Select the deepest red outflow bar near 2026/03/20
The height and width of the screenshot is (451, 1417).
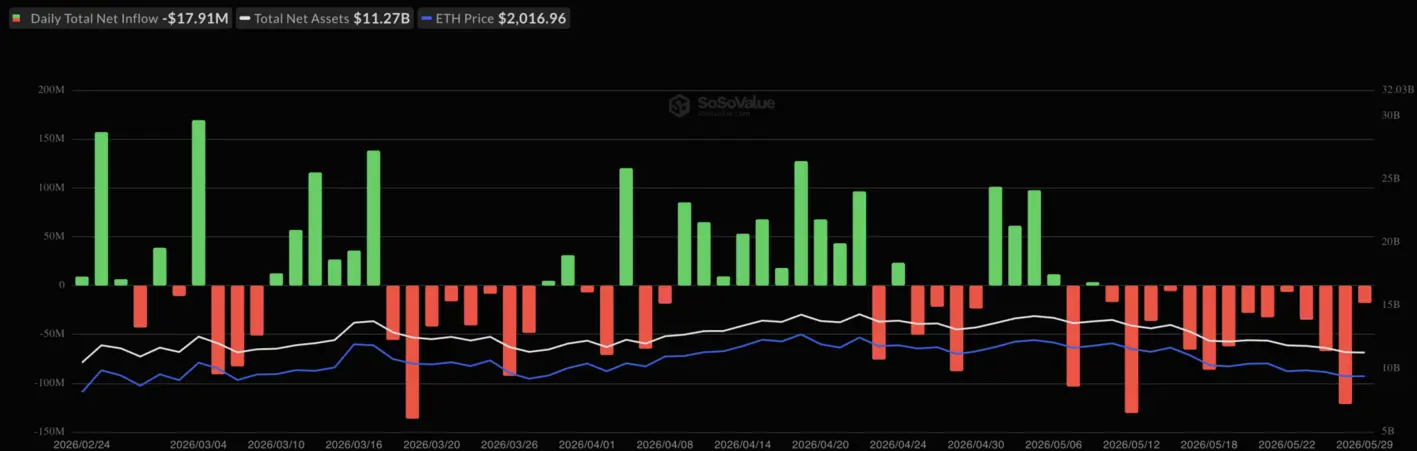412,352
